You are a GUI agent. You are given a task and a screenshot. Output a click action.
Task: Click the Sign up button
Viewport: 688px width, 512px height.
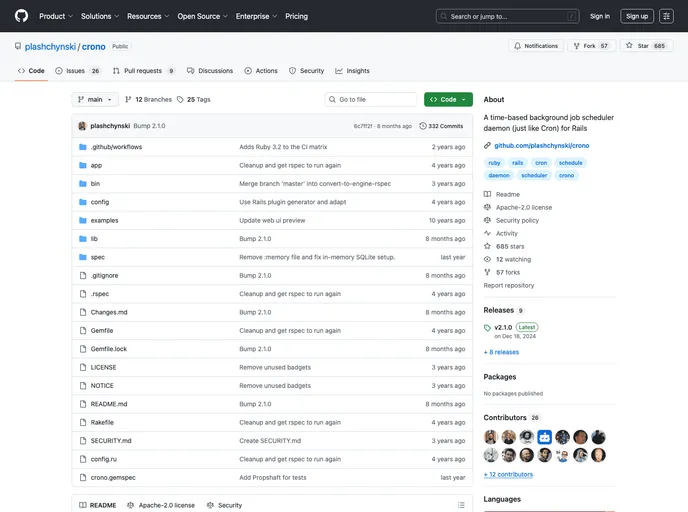pos(636,16)
